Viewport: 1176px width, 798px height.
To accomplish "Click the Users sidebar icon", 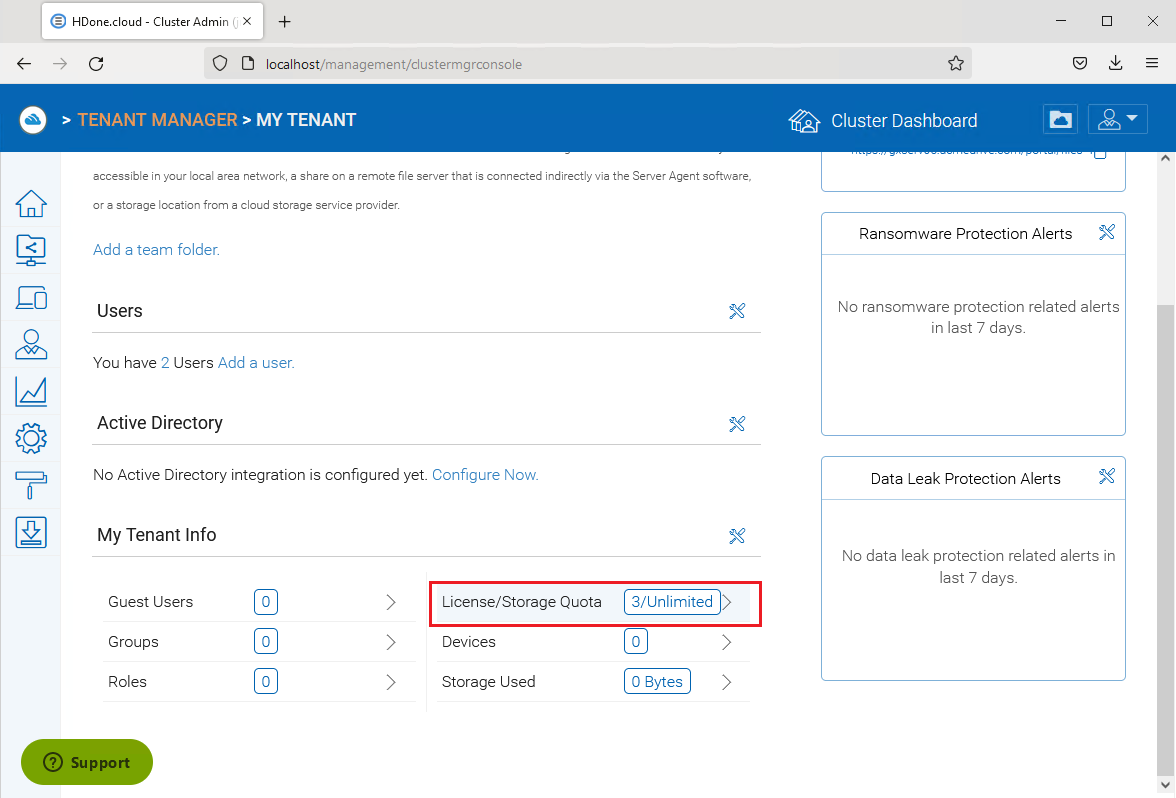I will 31,344.
